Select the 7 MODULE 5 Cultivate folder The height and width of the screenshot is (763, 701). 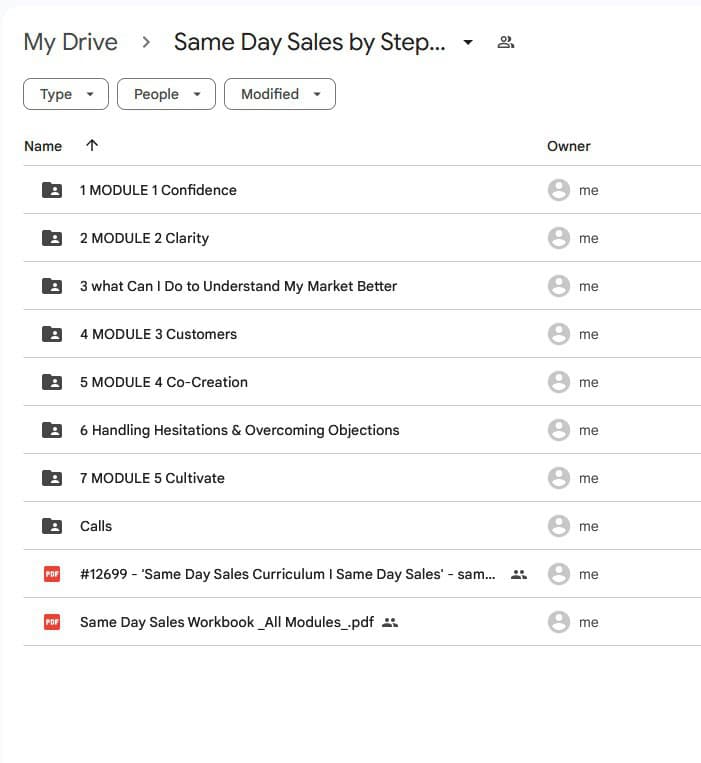152,478
